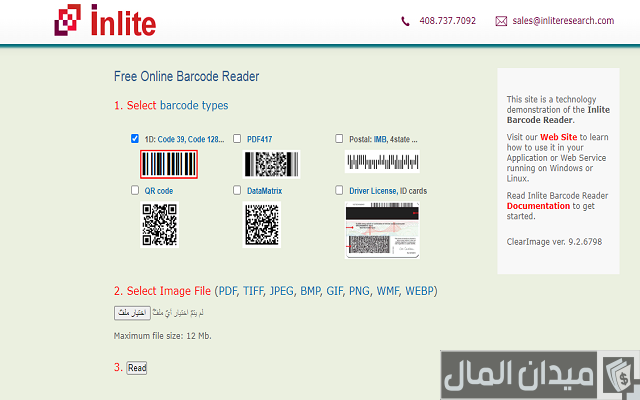The image size is (640, 400).
Task: Click 'Maximum file size: 12 Mb.' text
Action: 162,336
